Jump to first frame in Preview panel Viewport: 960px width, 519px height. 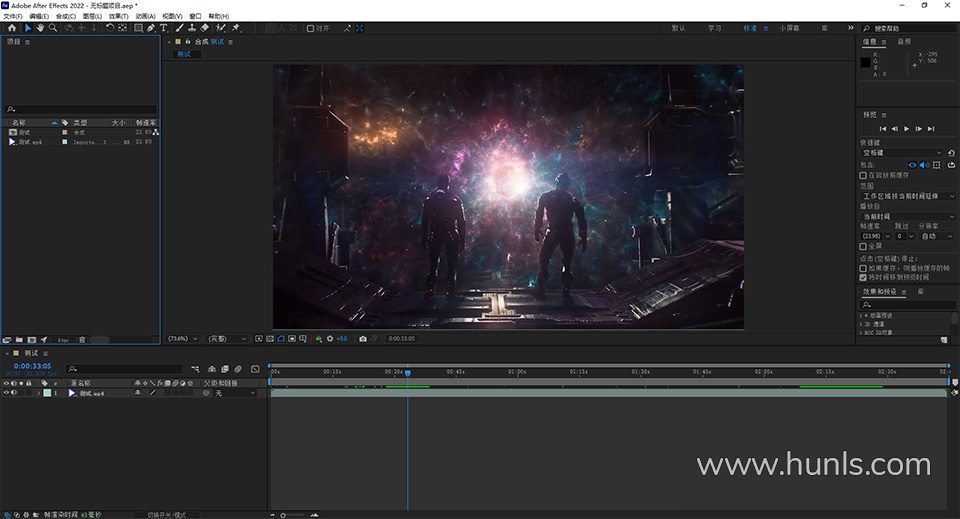[882, 129]
